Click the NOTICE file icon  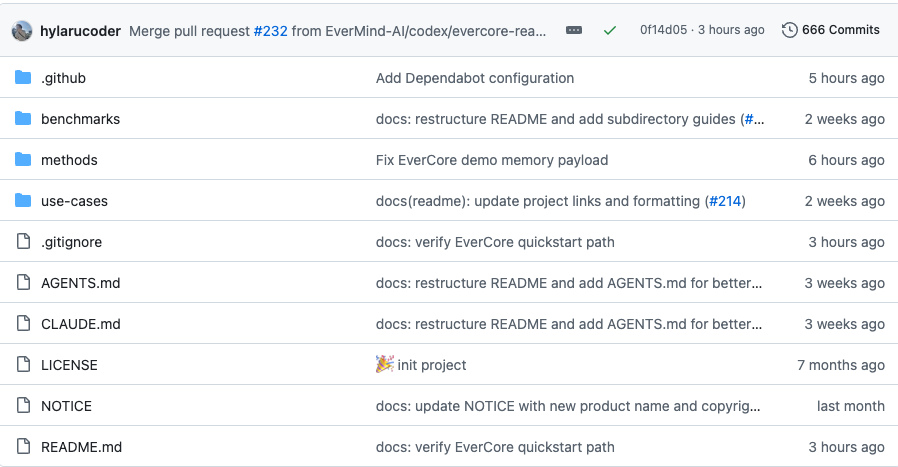23,406
